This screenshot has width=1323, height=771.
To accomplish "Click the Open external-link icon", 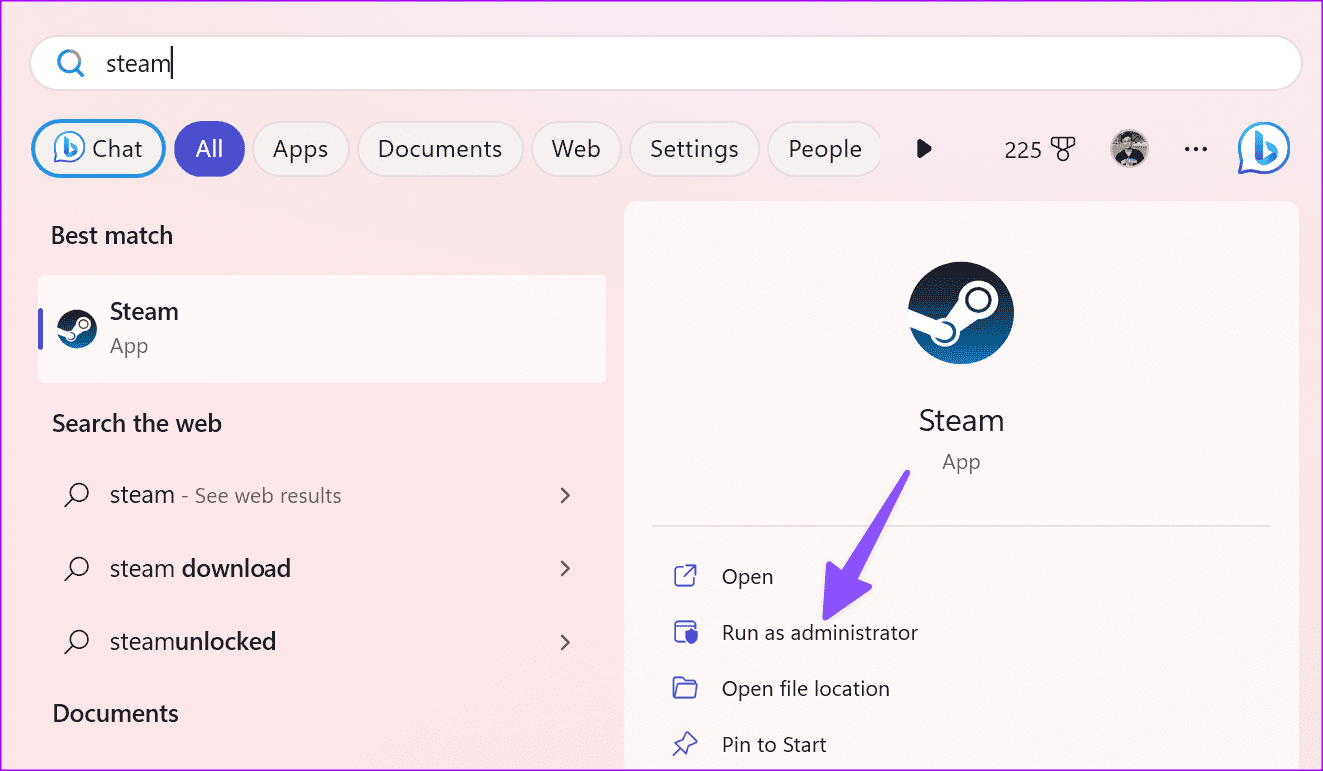I will [685, 577].
